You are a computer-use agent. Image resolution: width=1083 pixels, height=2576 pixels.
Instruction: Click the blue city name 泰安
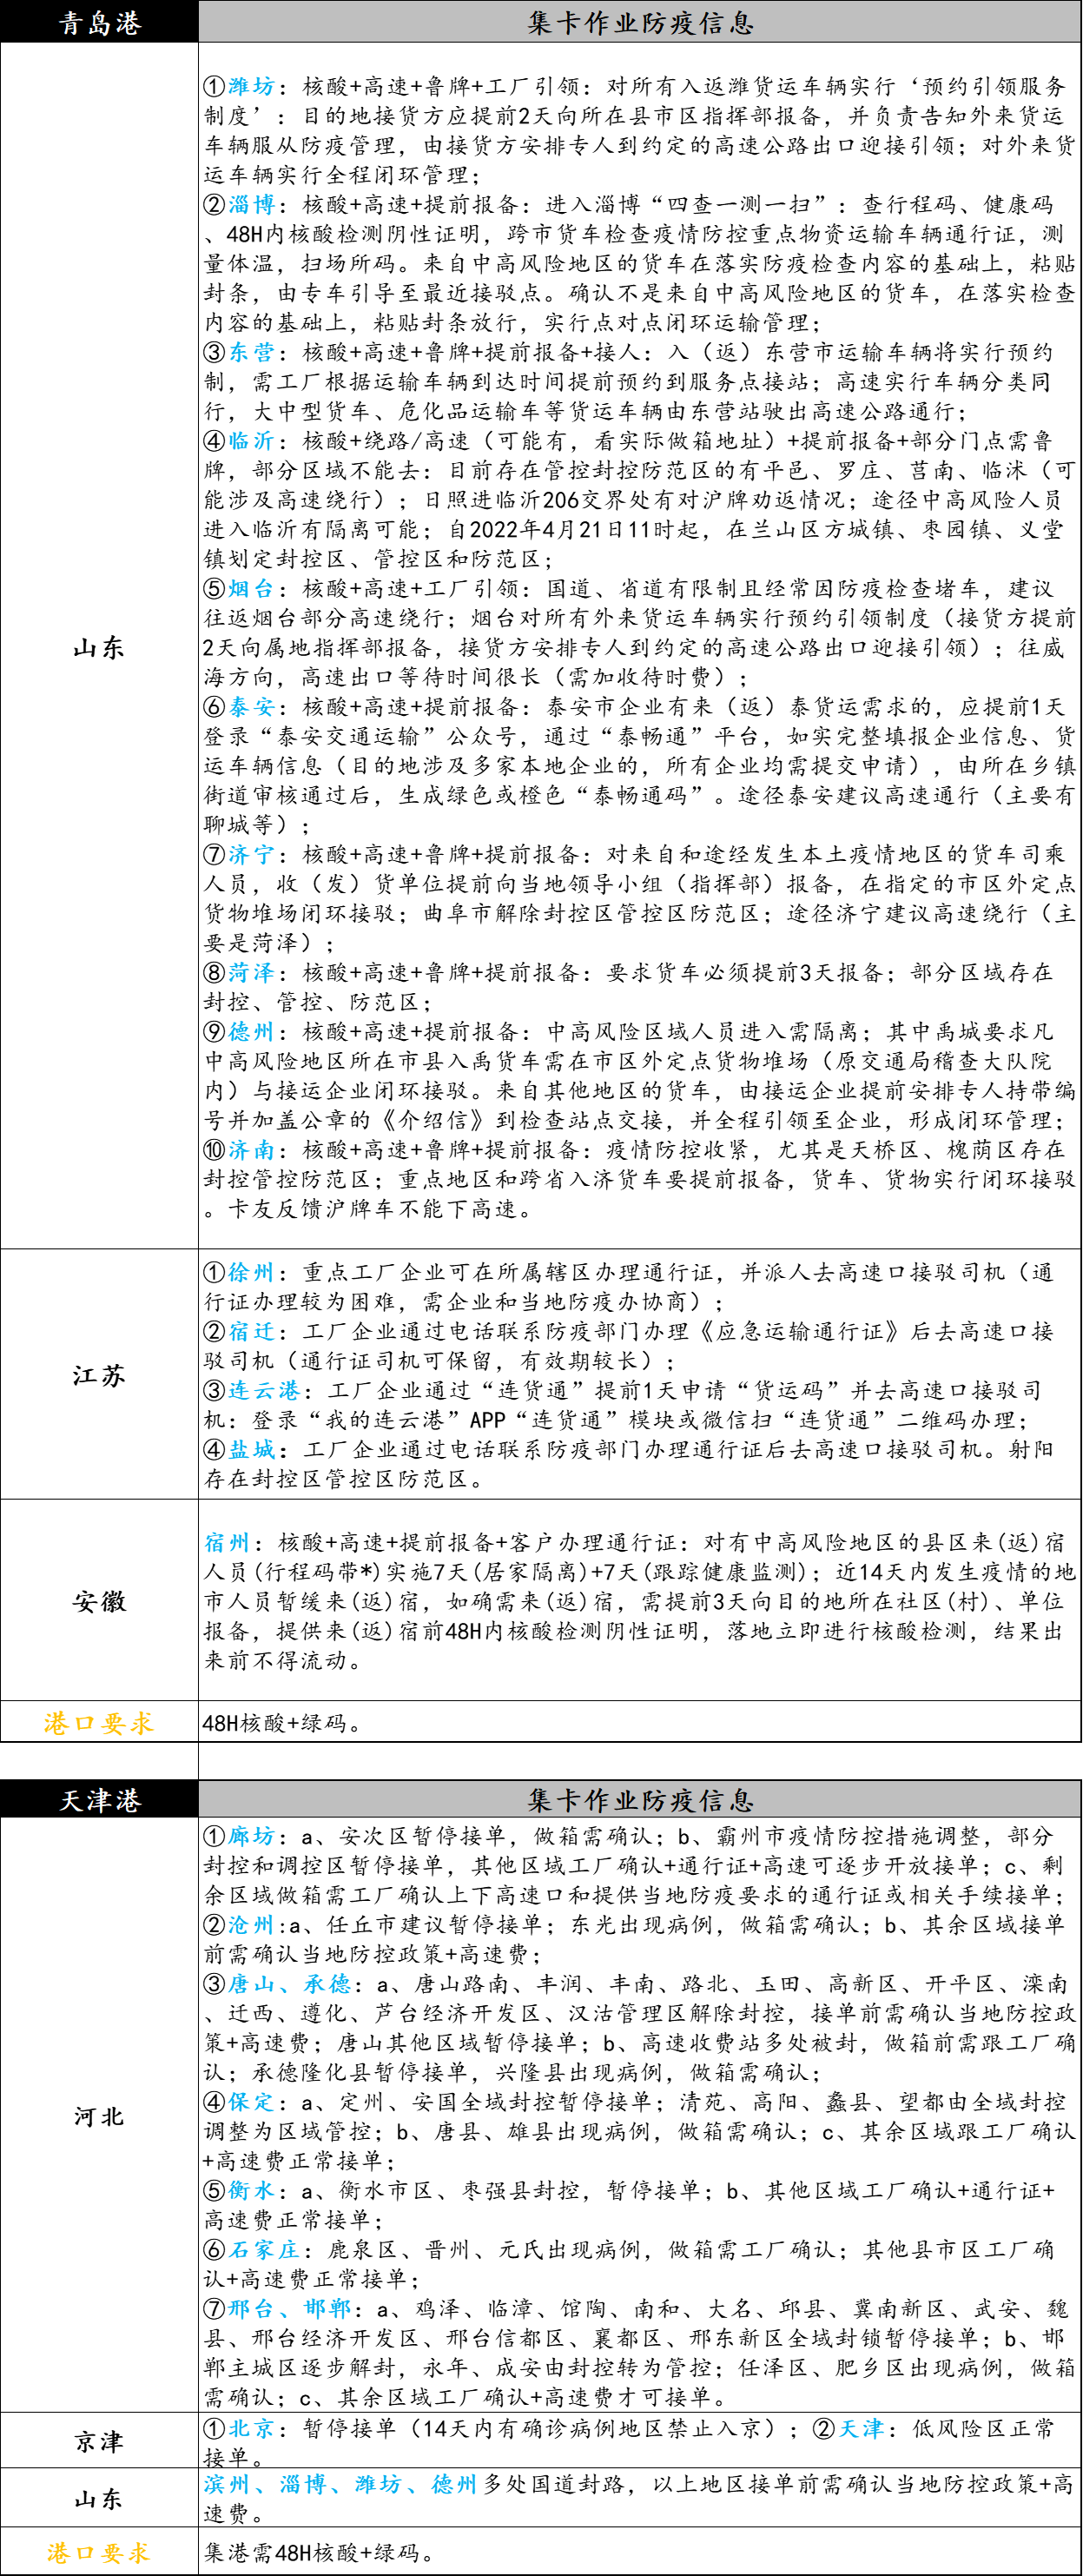[251, 707]
